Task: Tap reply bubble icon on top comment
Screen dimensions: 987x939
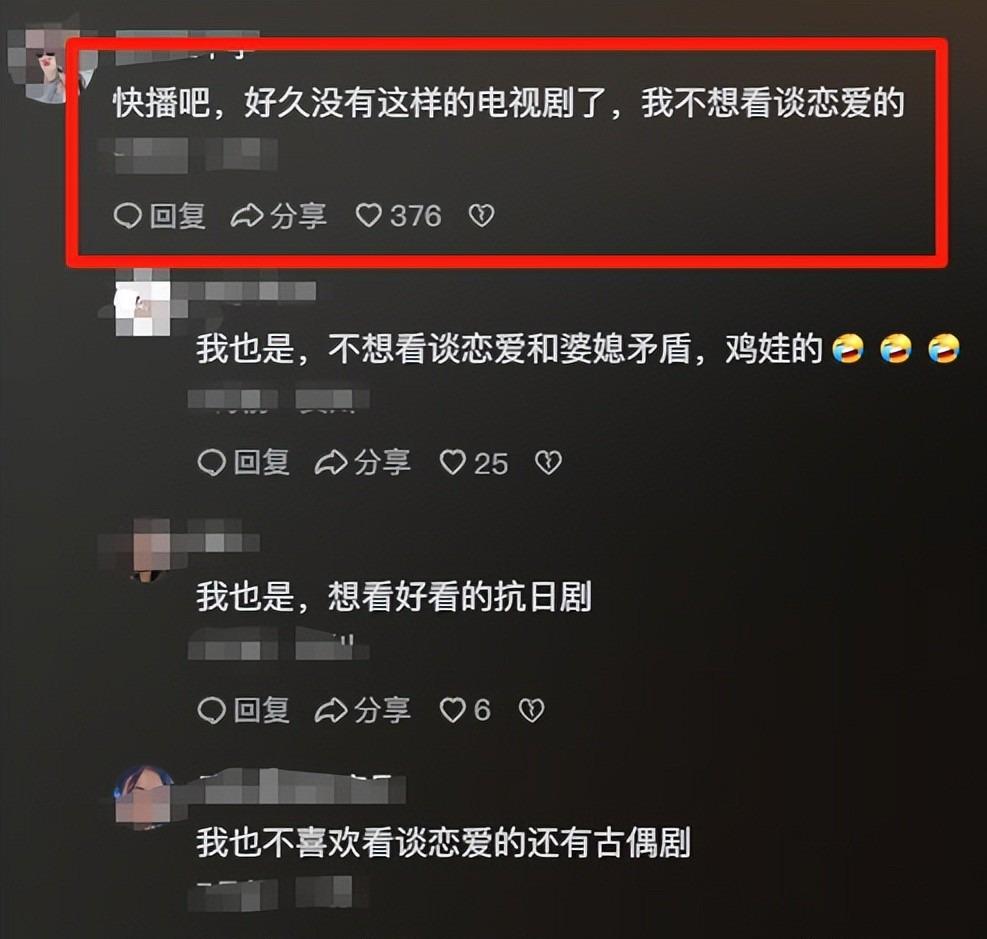Action: pos(127,216)
